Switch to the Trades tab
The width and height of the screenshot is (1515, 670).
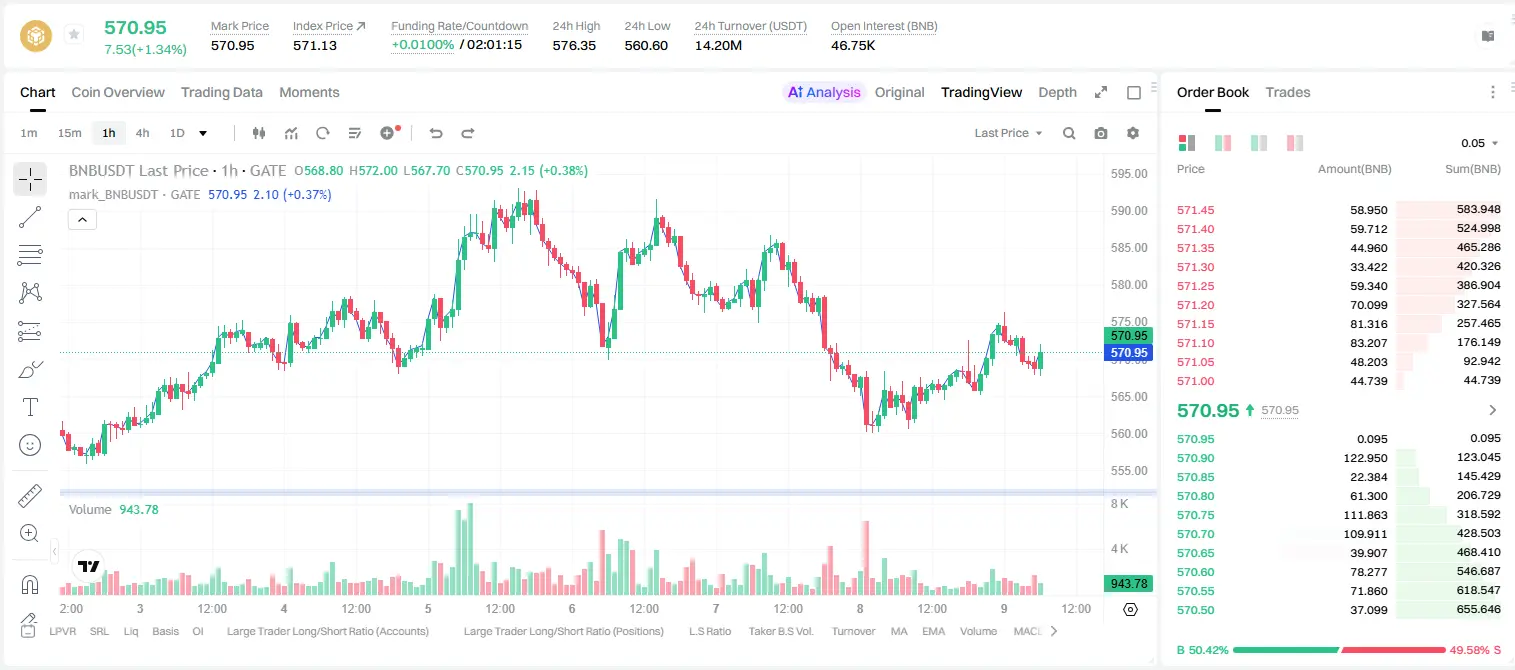1287,92
